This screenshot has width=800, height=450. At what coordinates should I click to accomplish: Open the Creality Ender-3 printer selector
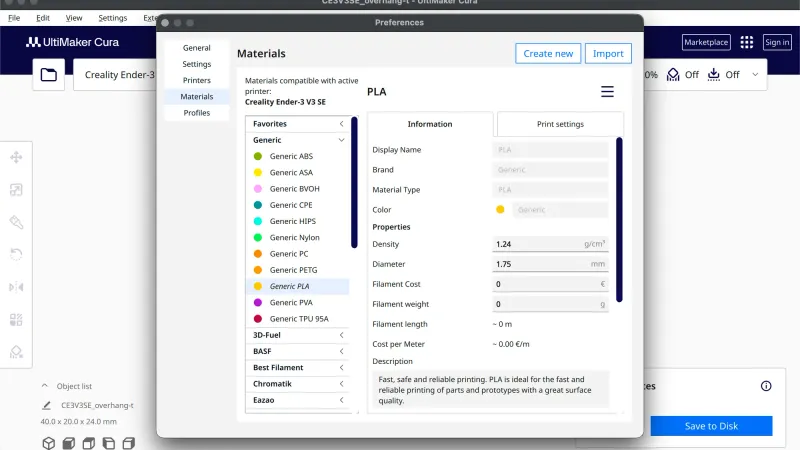tap(117, 74)
